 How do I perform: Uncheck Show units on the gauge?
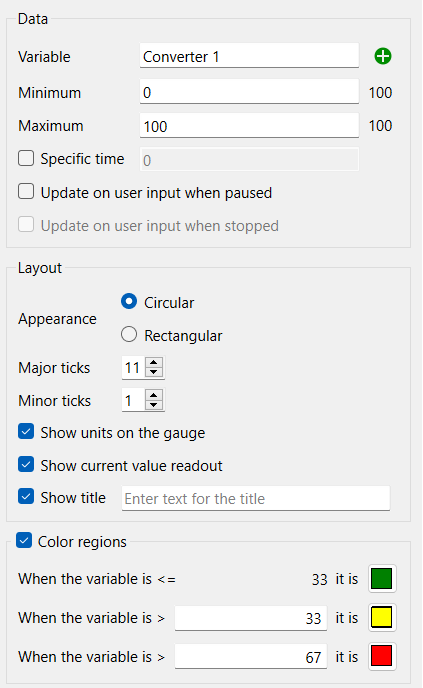point(26,432)
